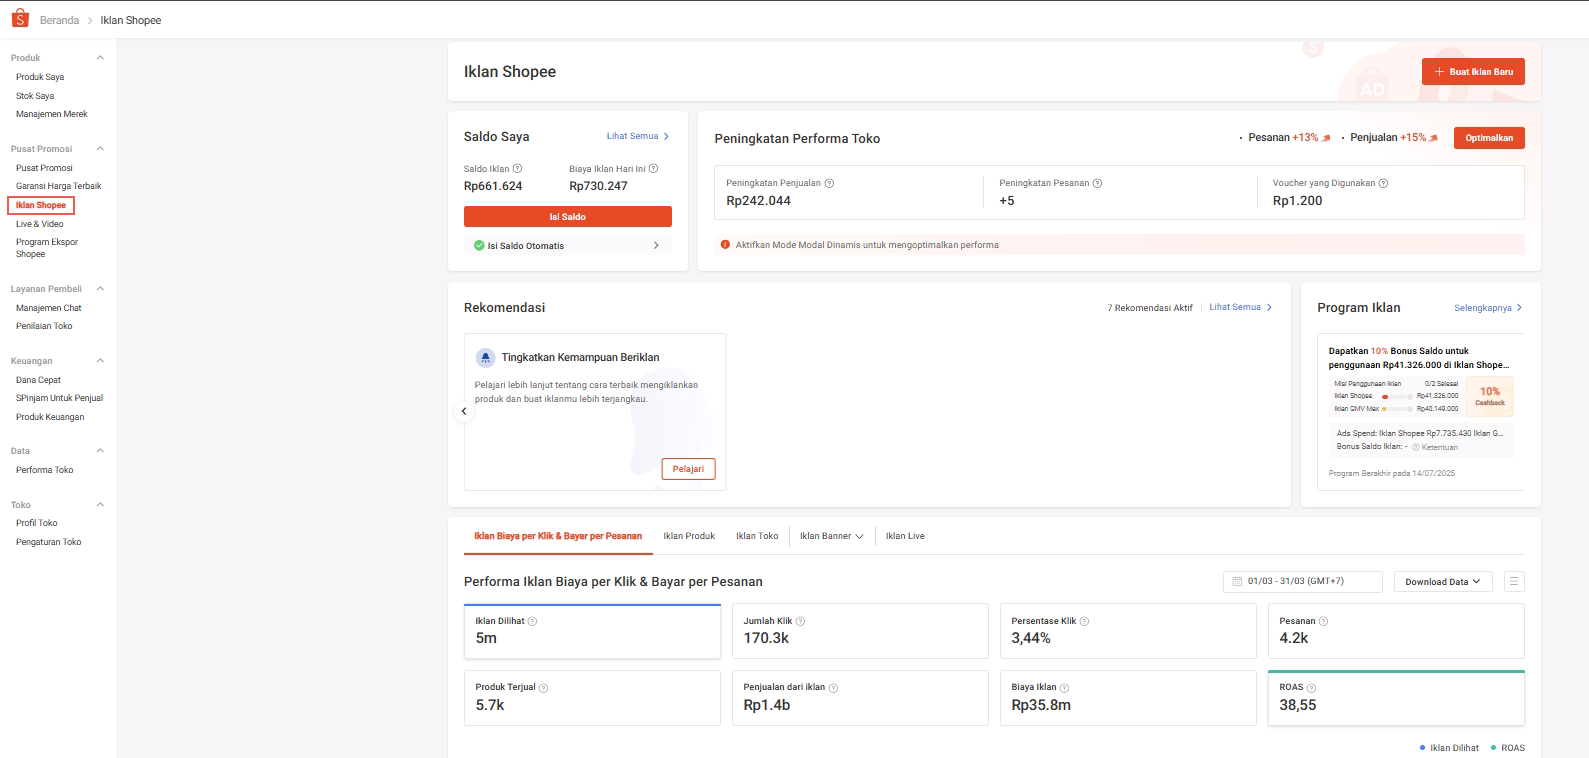Screen dimensions: 1589x758
Task: Toggle the Jumlah Klik metric card
Action: (860, 631)
